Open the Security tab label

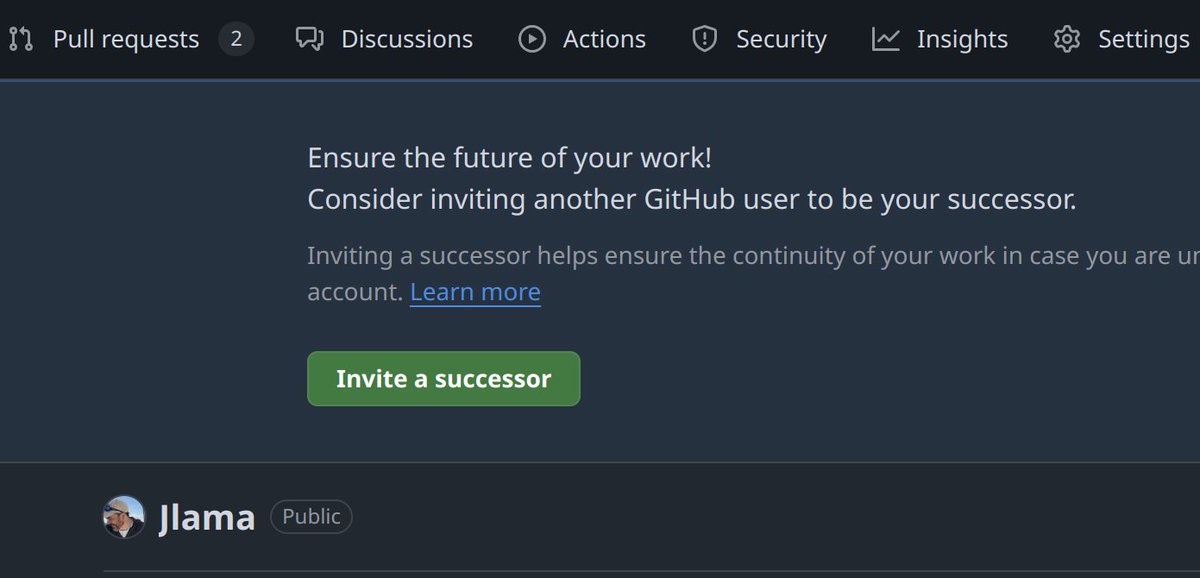(781, 39)
